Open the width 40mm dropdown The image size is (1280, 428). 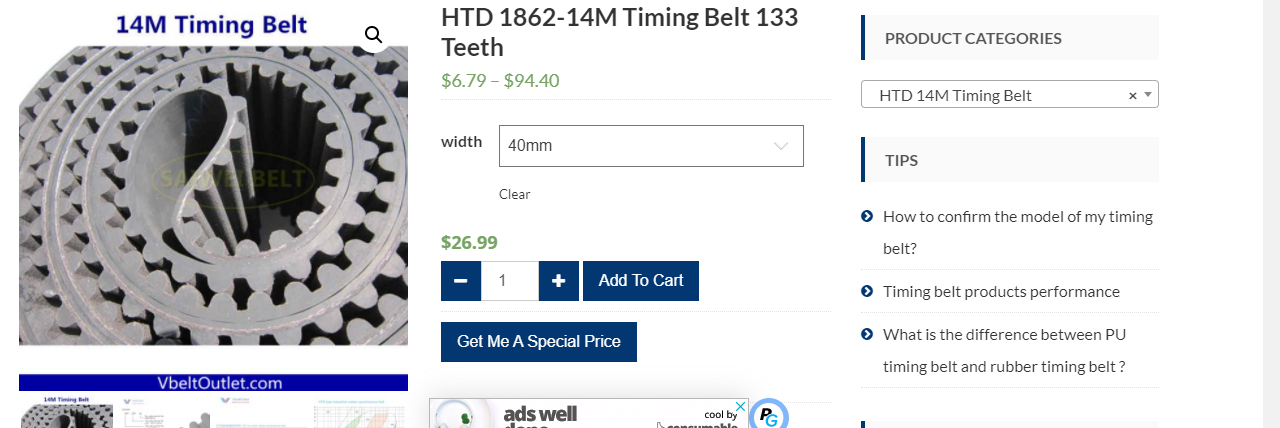[x=651, y=146]
